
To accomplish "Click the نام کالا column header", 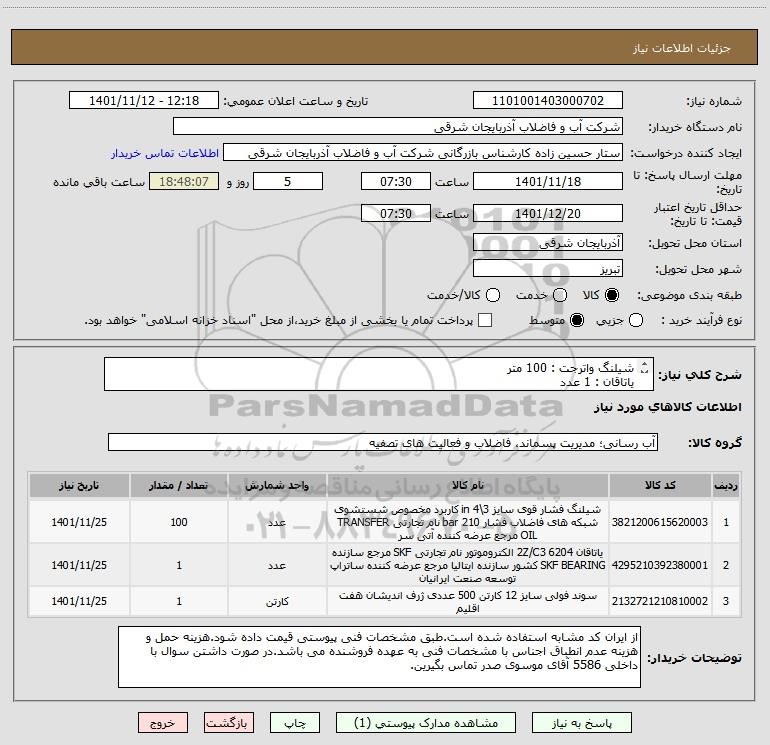I will (468, 486).
